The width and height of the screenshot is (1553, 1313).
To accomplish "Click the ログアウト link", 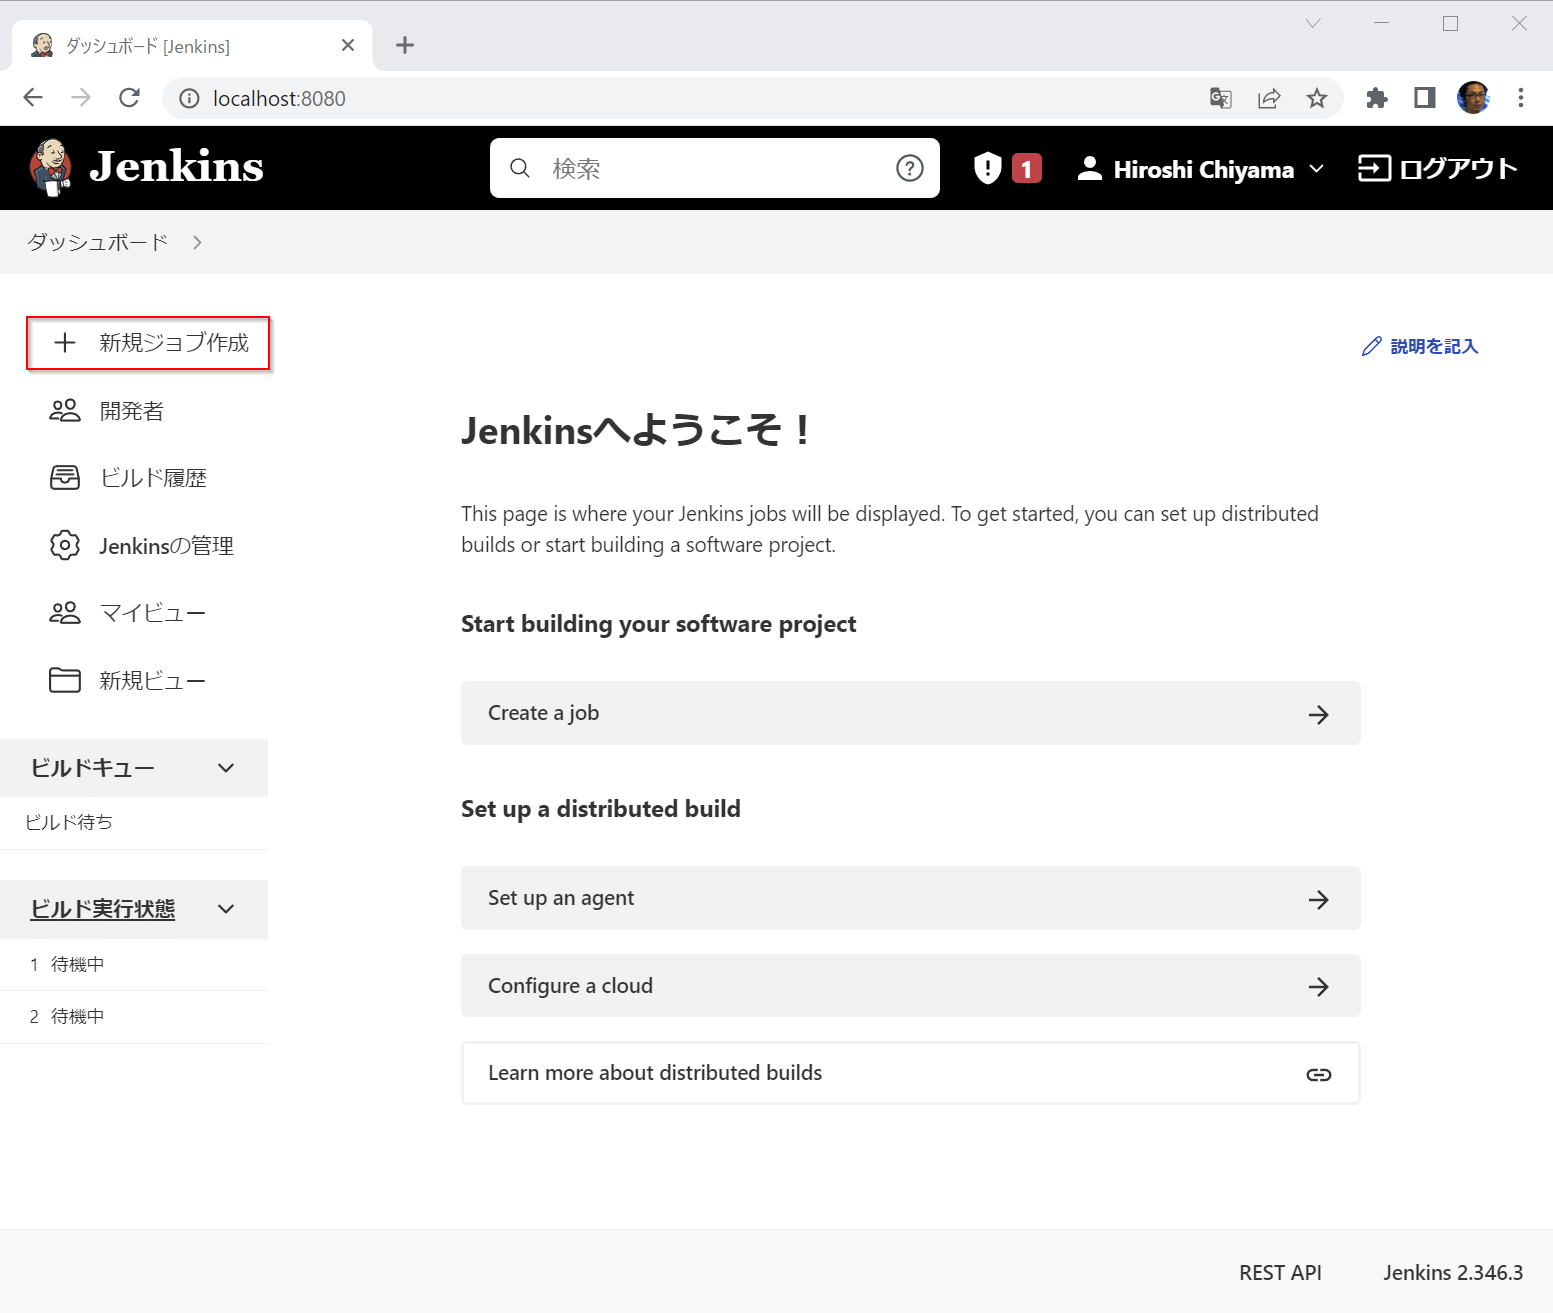I will (1437, 168).
